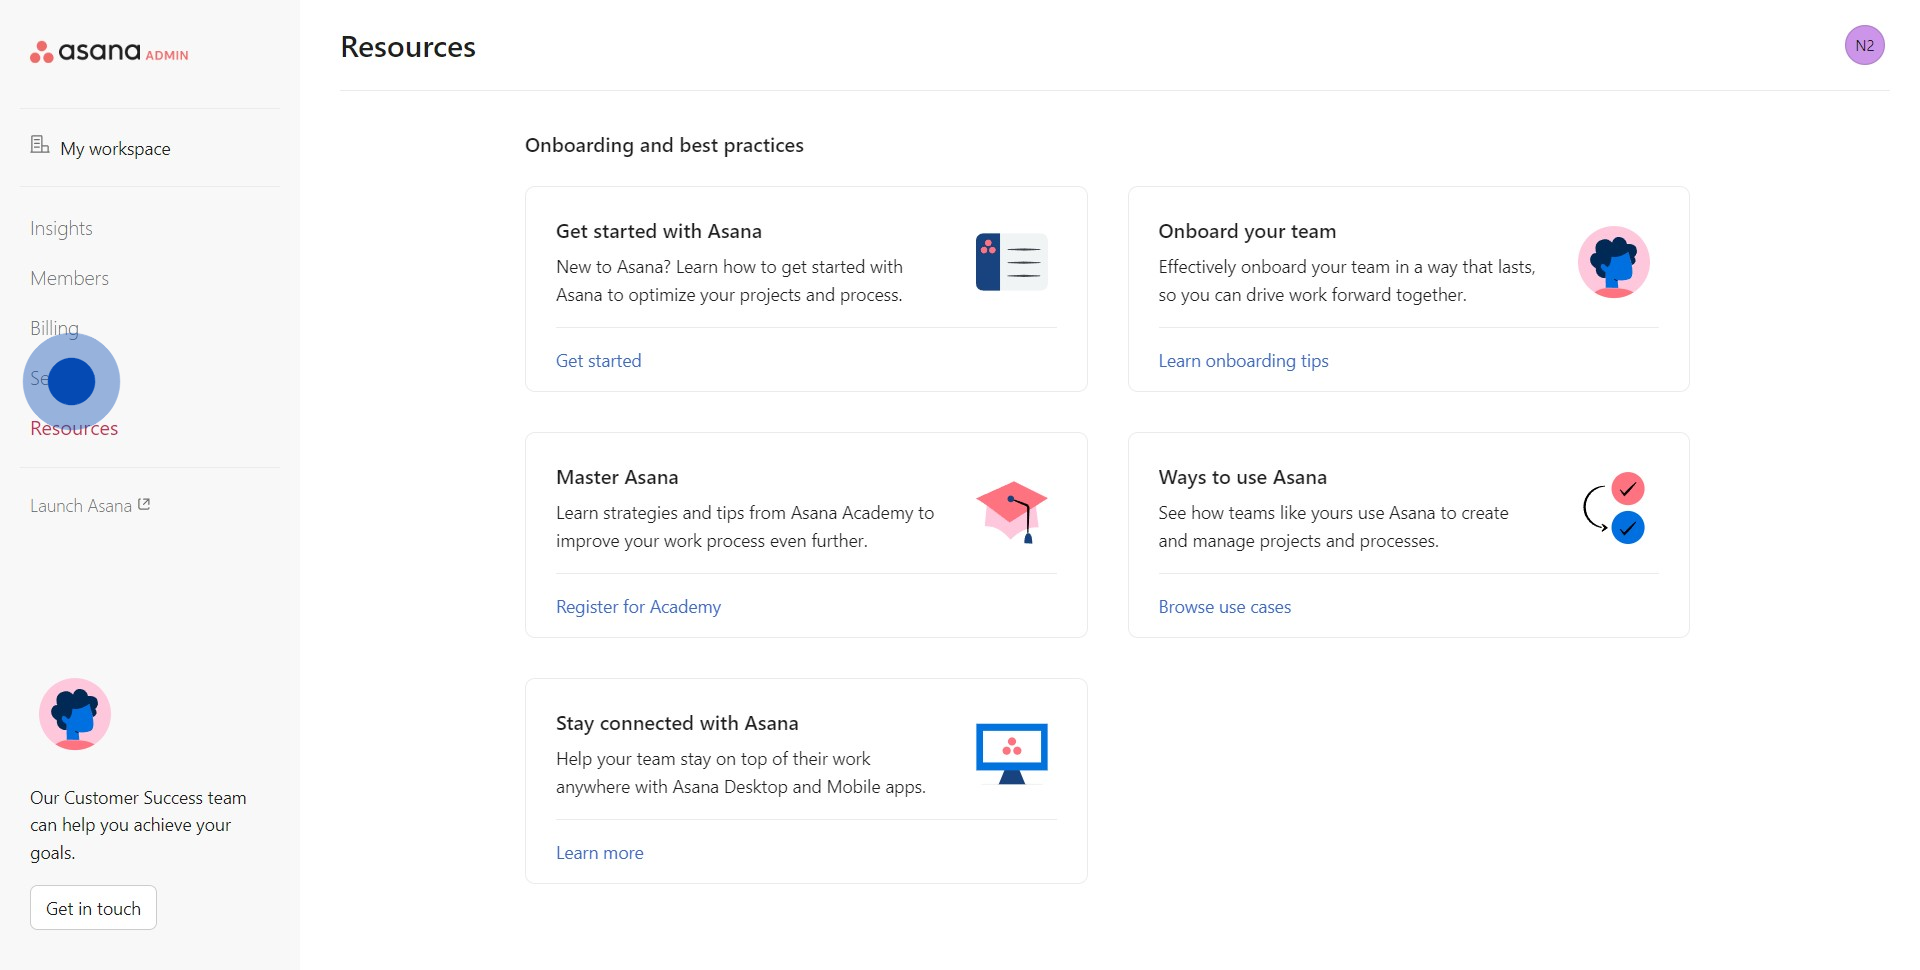Open the Billing page

(54, 328)
